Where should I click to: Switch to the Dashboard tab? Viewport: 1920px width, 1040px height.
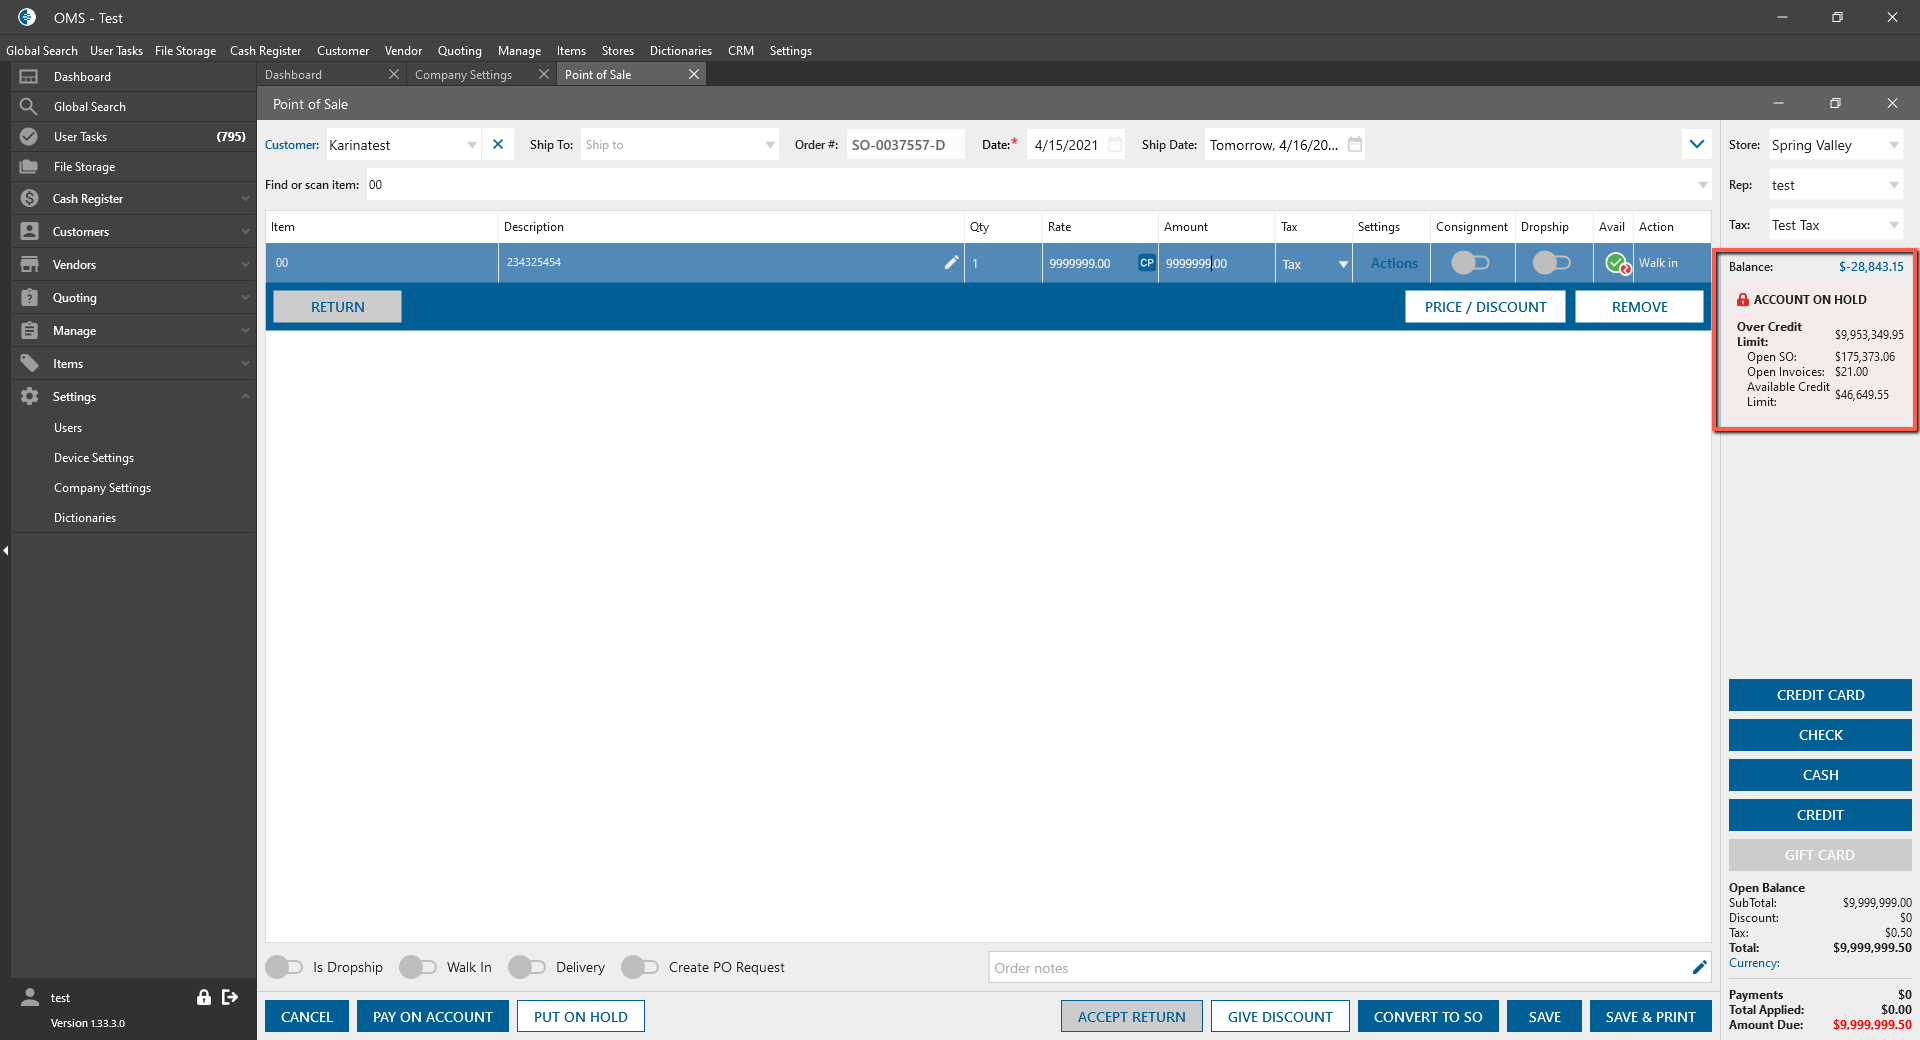pyautogui.click(x=293, y=74)
